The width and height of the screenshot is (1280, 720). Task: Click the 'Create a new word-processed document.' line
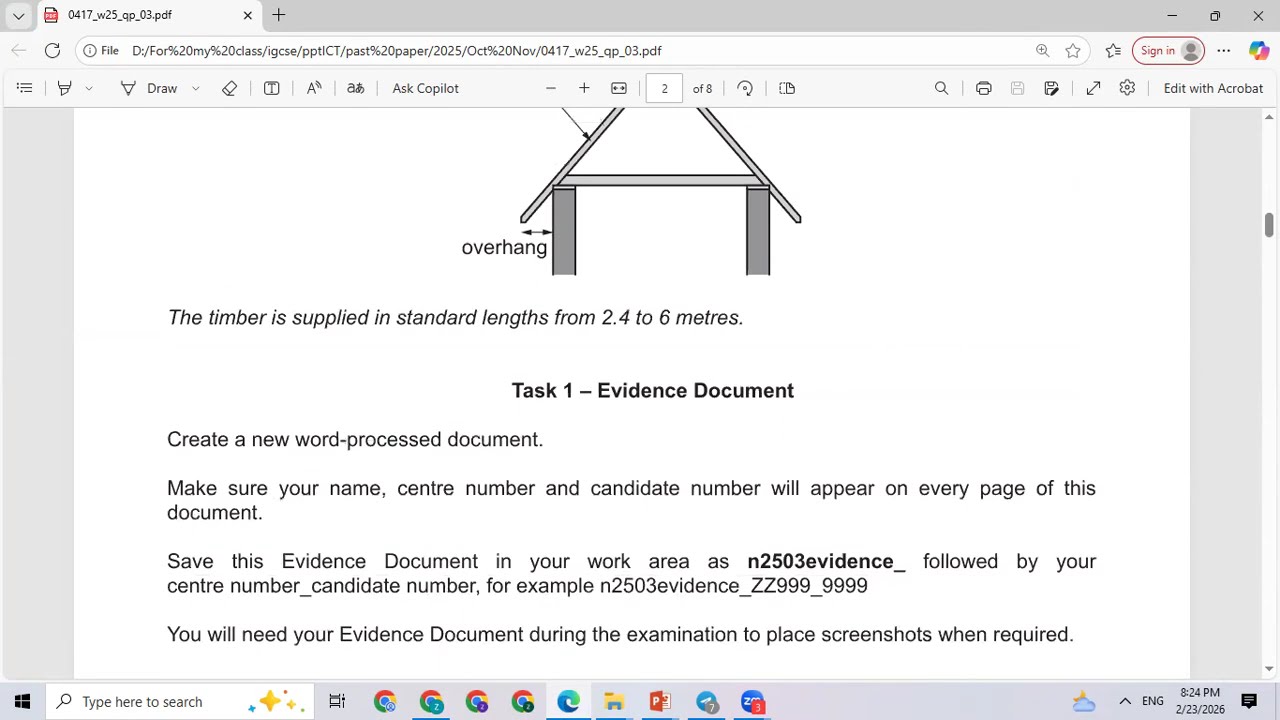click(x=355, y=440)
